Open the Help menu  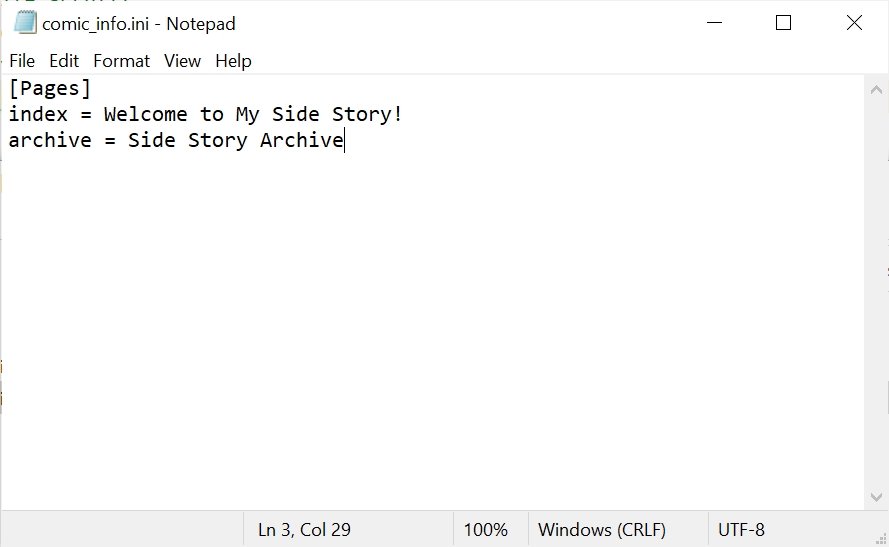[233, 61]
